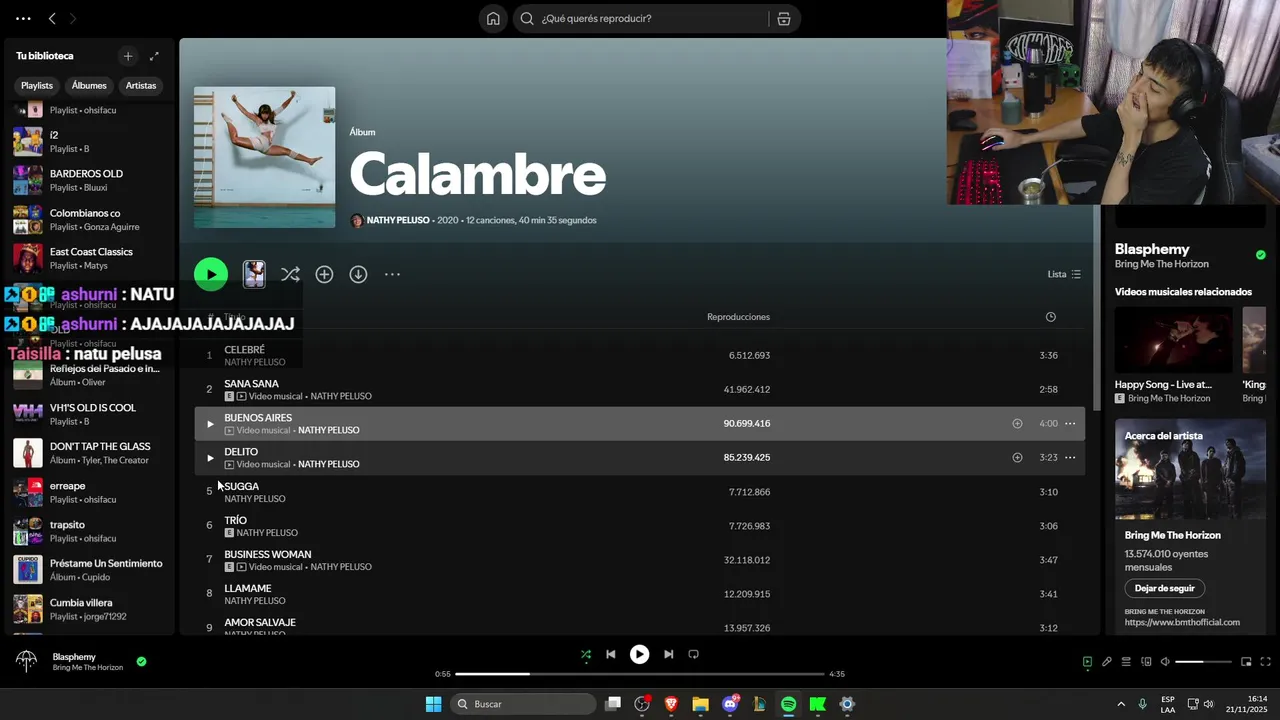Open DON'T TAP THE GLASS album
This screenshot has width=1280, height=720.
coord(90,453)
